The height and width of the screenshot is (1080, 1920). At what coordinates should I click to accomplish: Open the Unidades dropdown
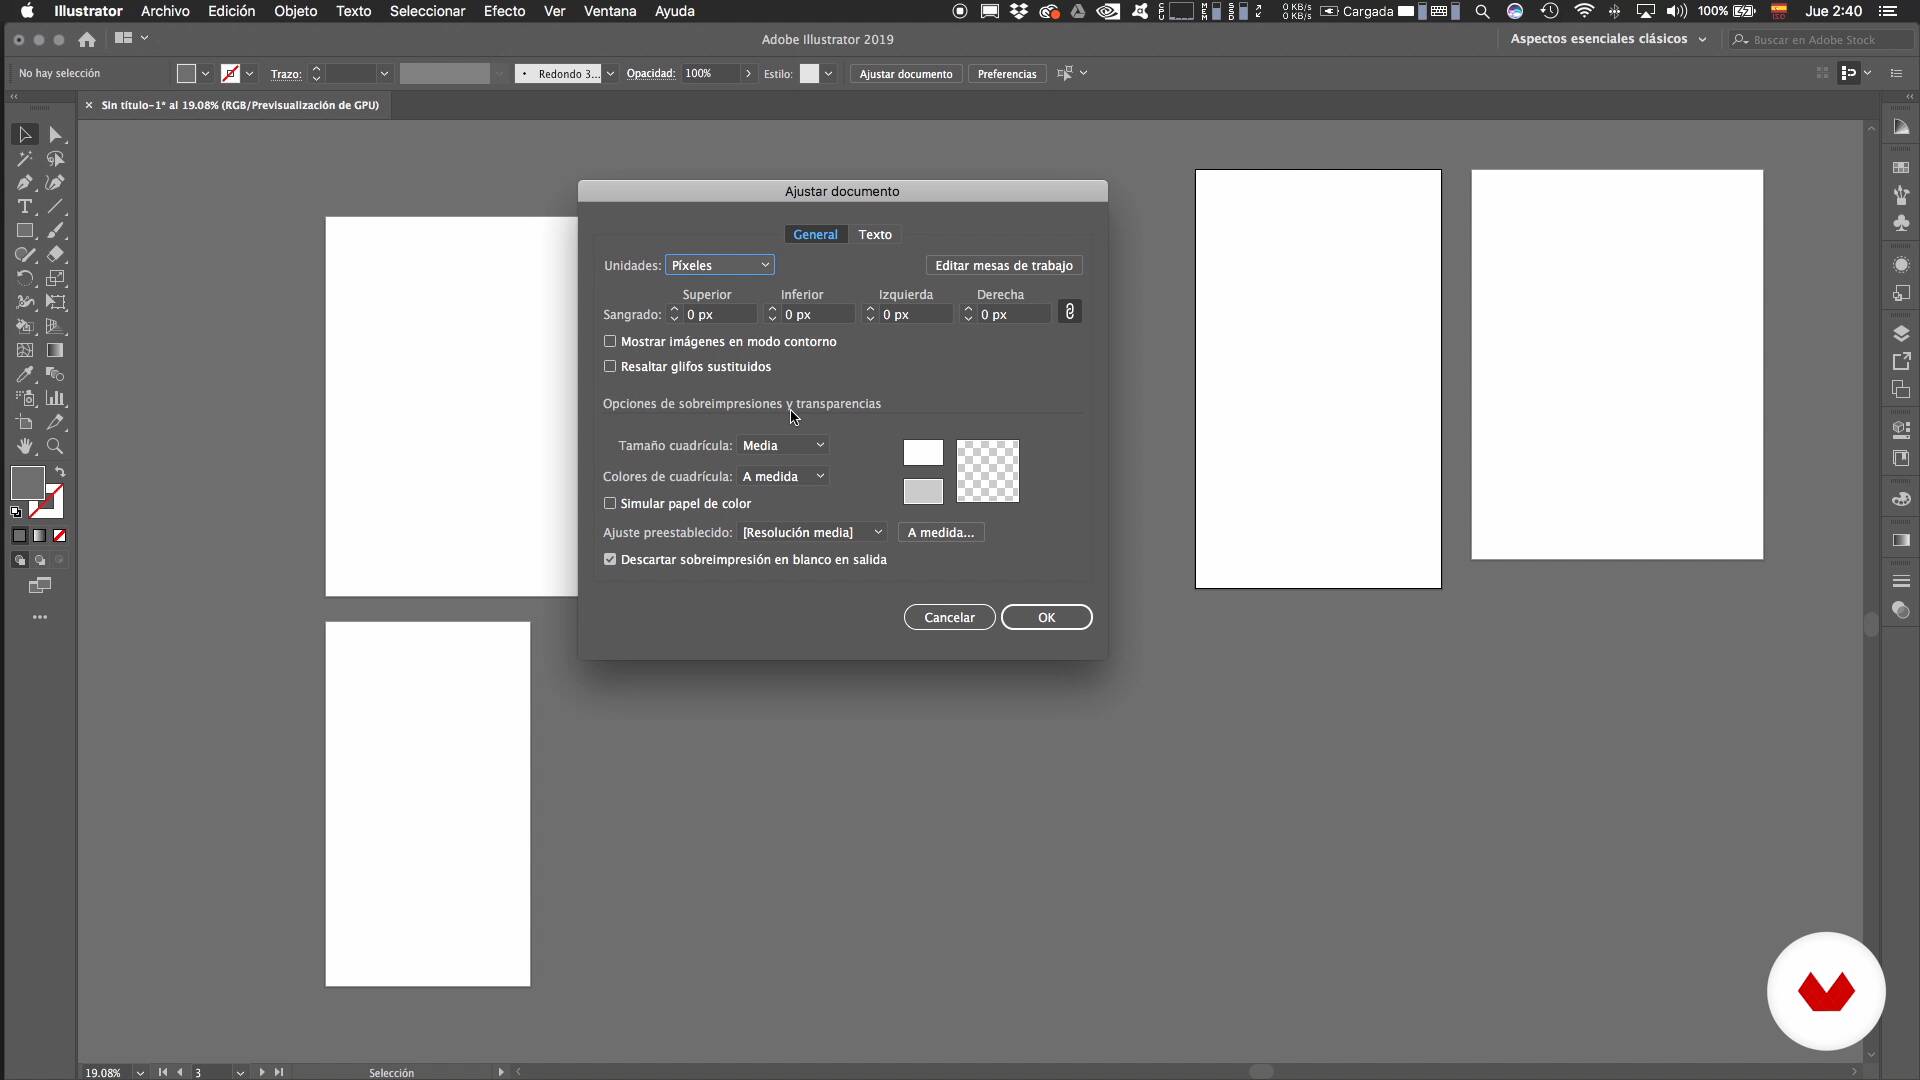tap(720, 265)
